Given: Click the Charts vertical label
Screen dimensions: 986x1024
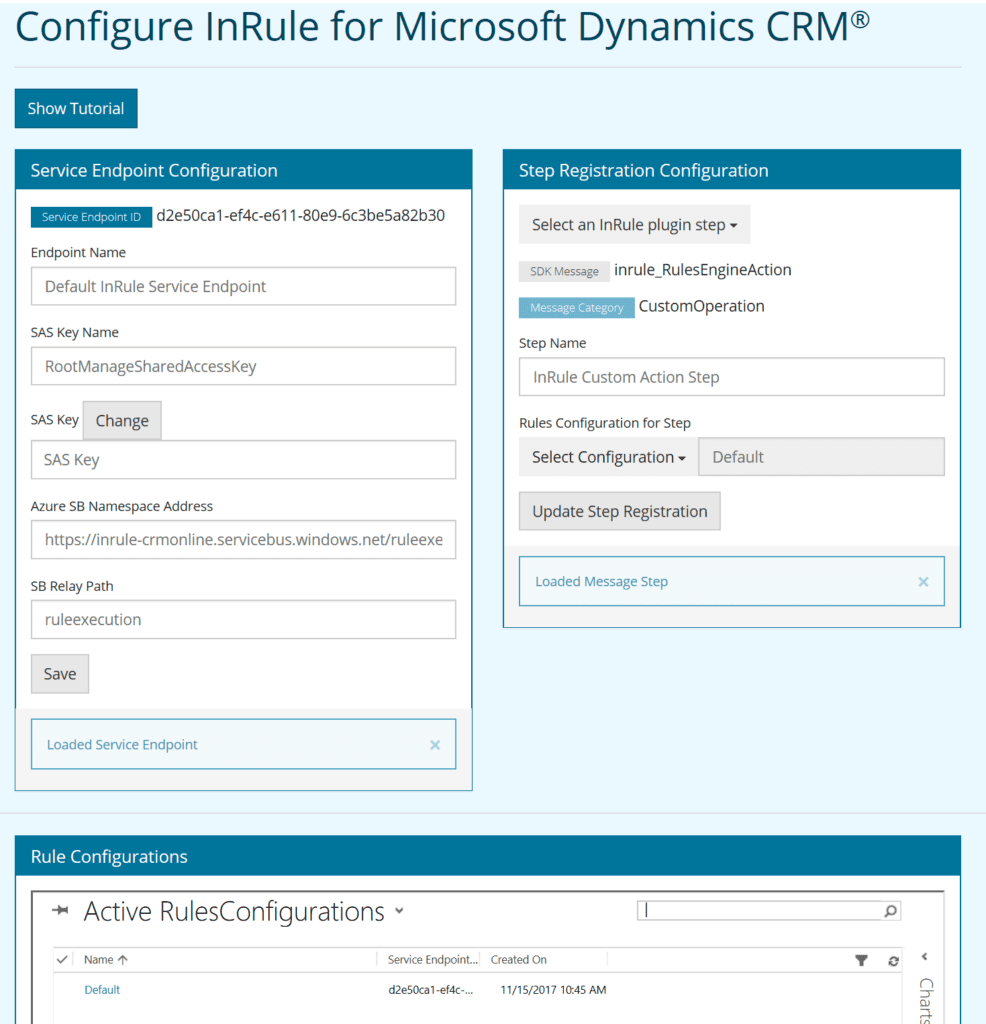Looking at the screenshot, I should pos(927,1000).
